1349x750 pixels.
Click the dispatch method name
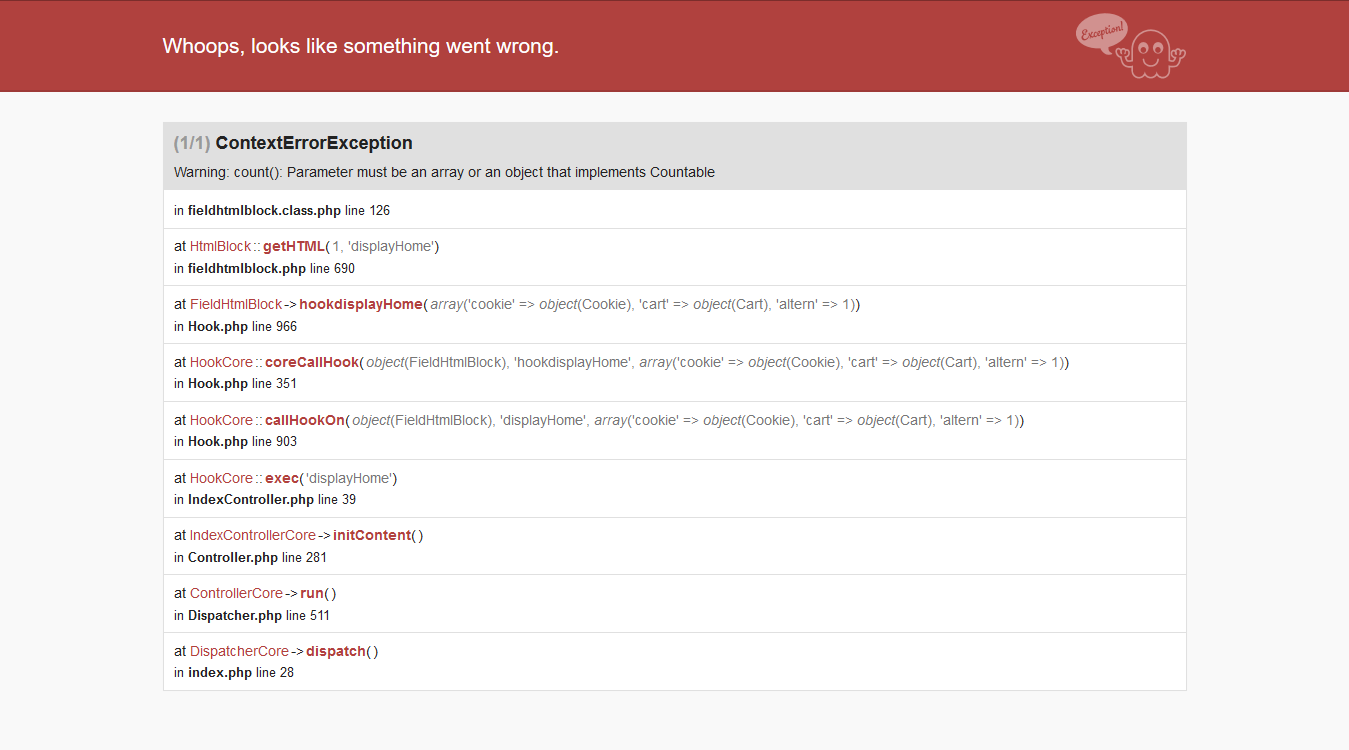(x=336, y=652)
